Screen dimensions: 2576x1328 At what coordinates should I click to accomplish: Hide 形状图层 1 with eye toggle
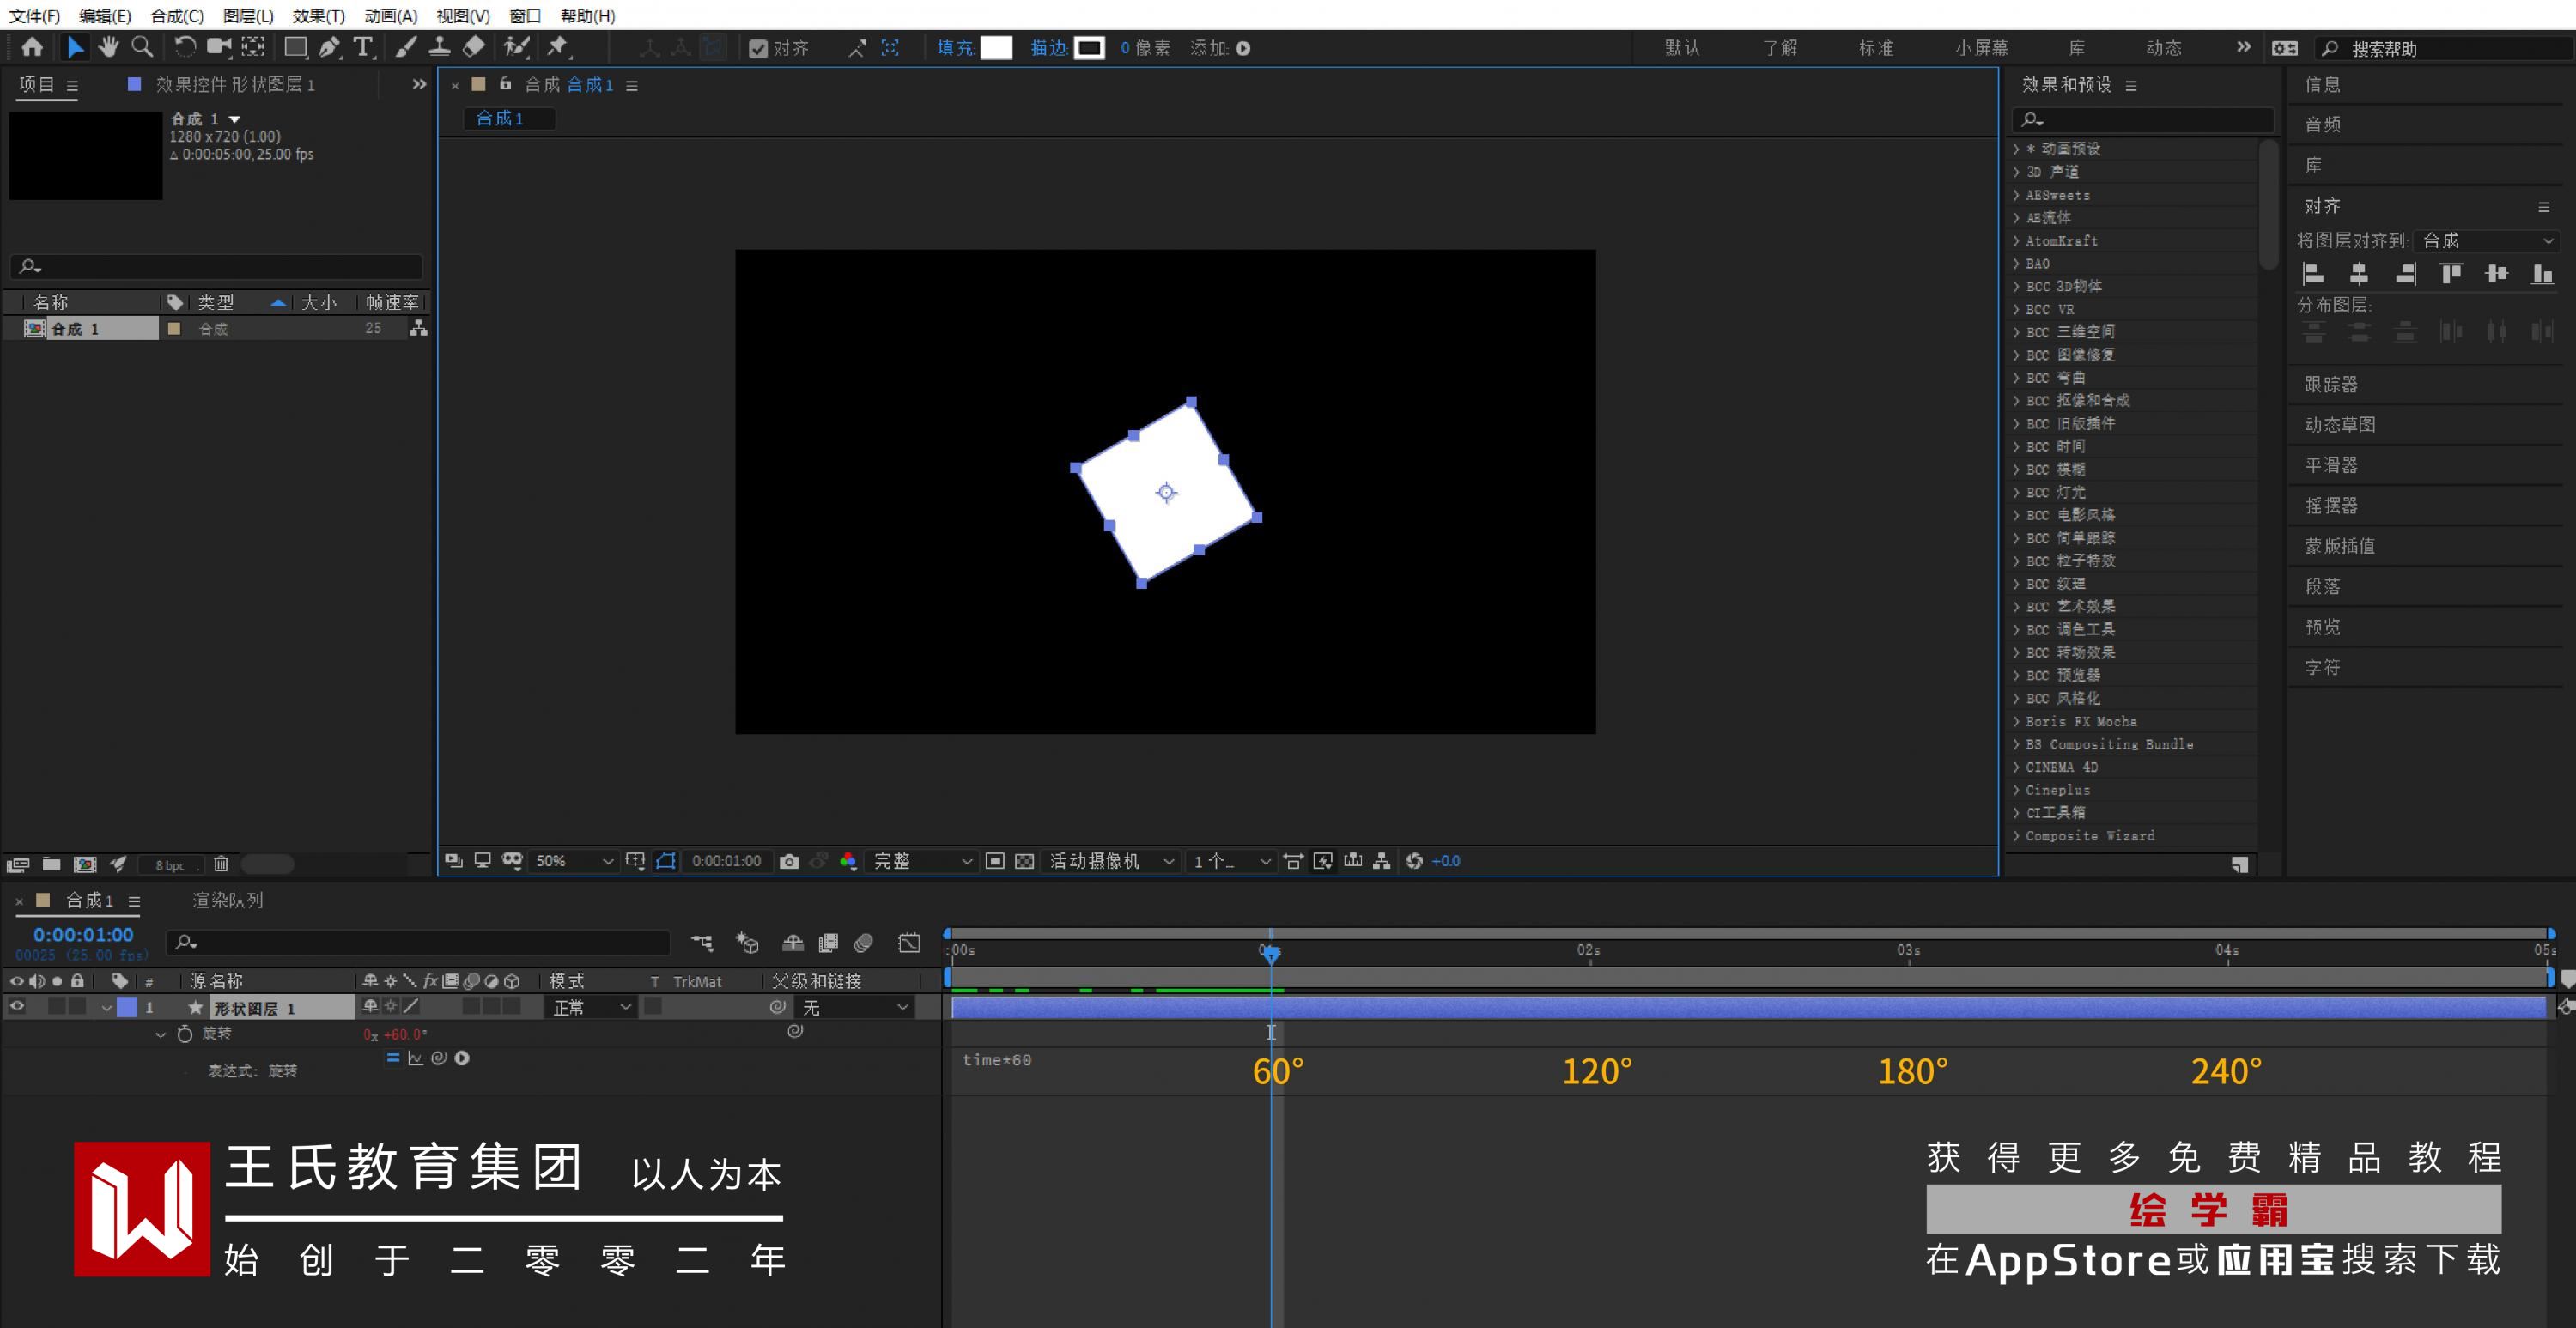[17, 1007]
